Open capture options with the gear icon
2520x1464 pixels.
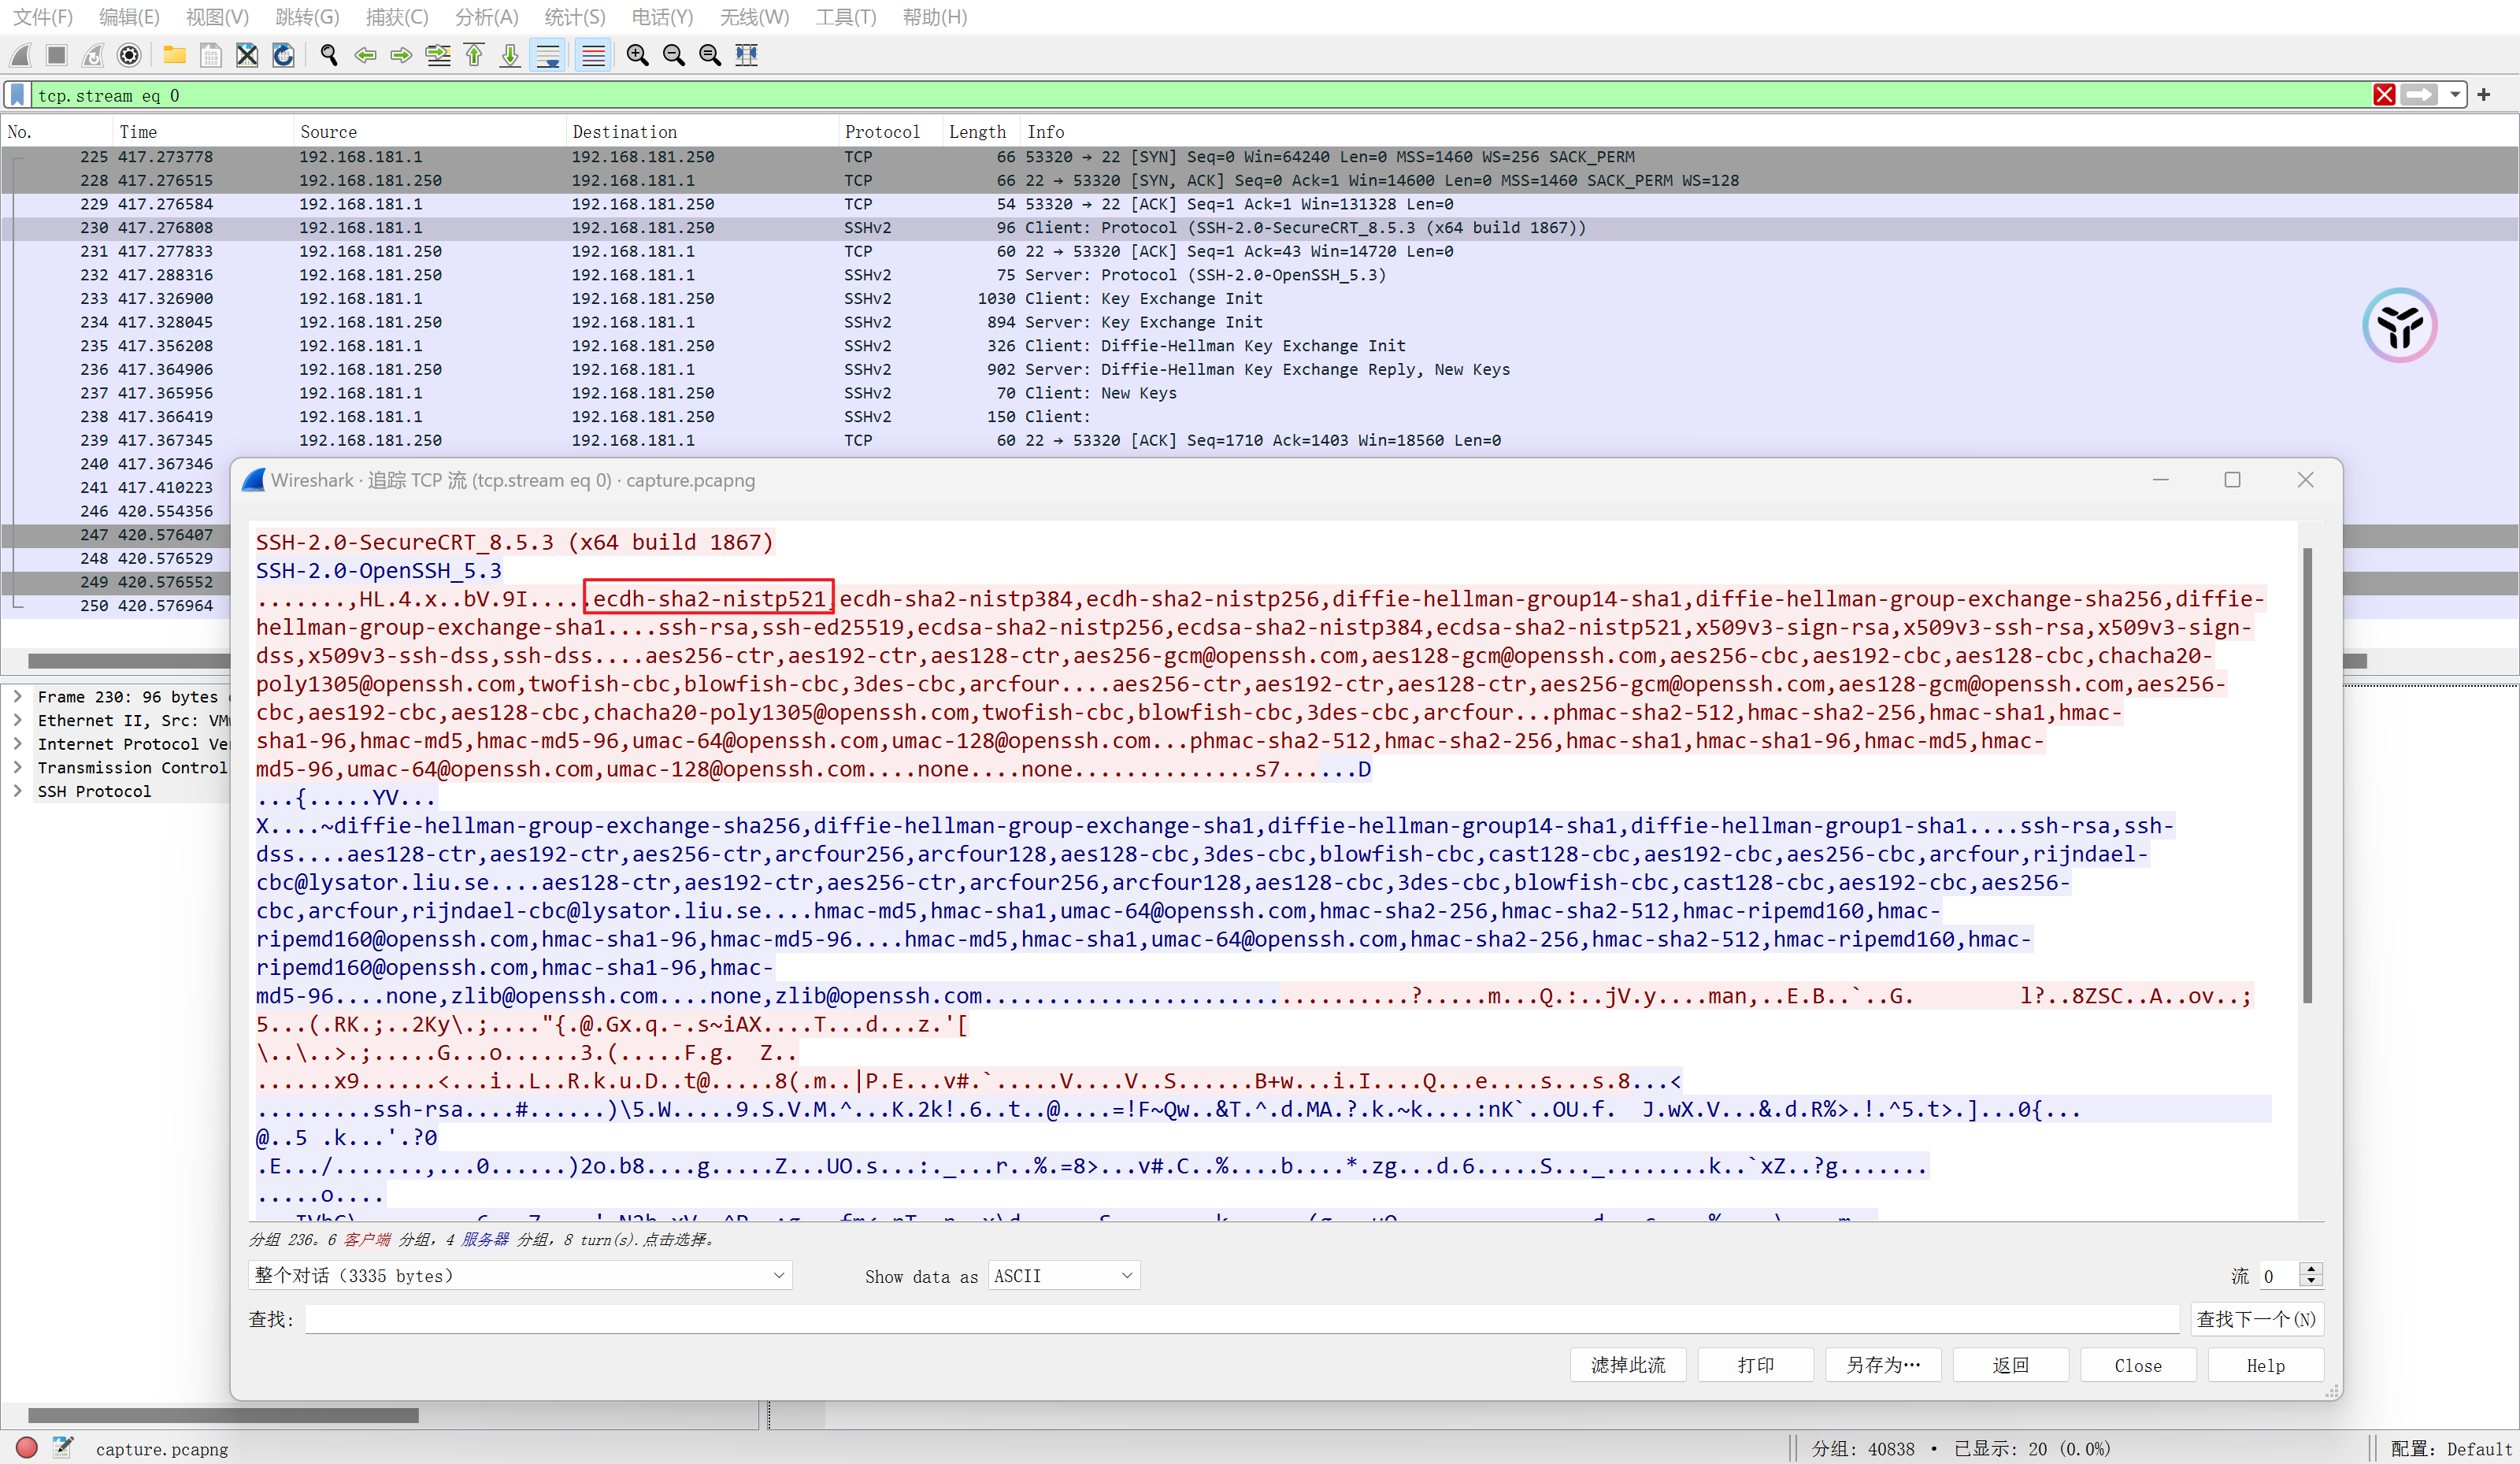tap(129, 55)
